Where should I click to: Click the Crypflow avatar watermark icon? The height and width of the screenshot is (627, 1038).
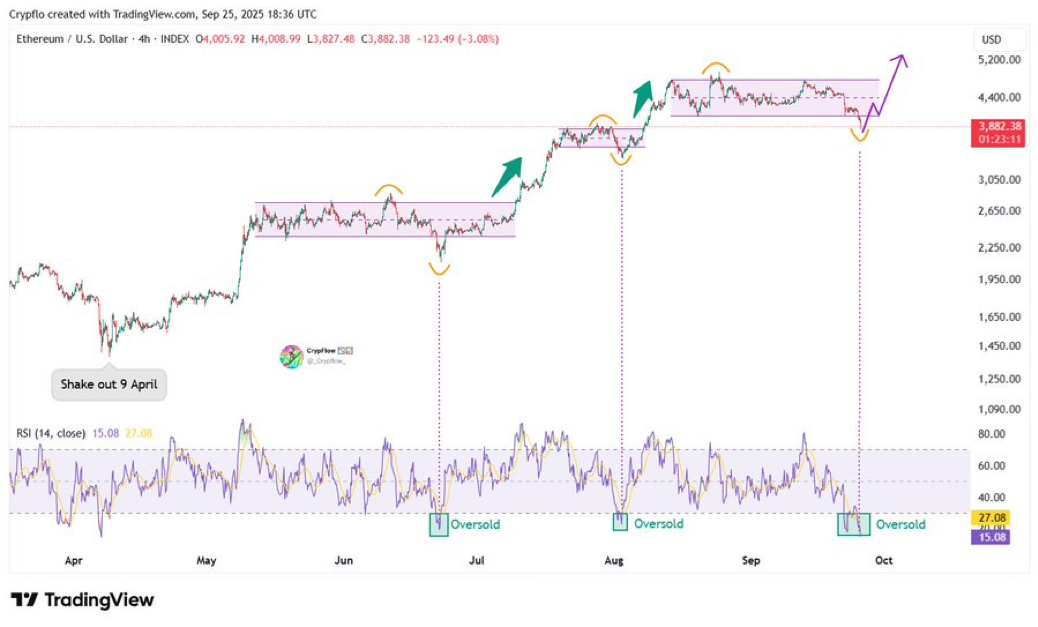[291, 356]
